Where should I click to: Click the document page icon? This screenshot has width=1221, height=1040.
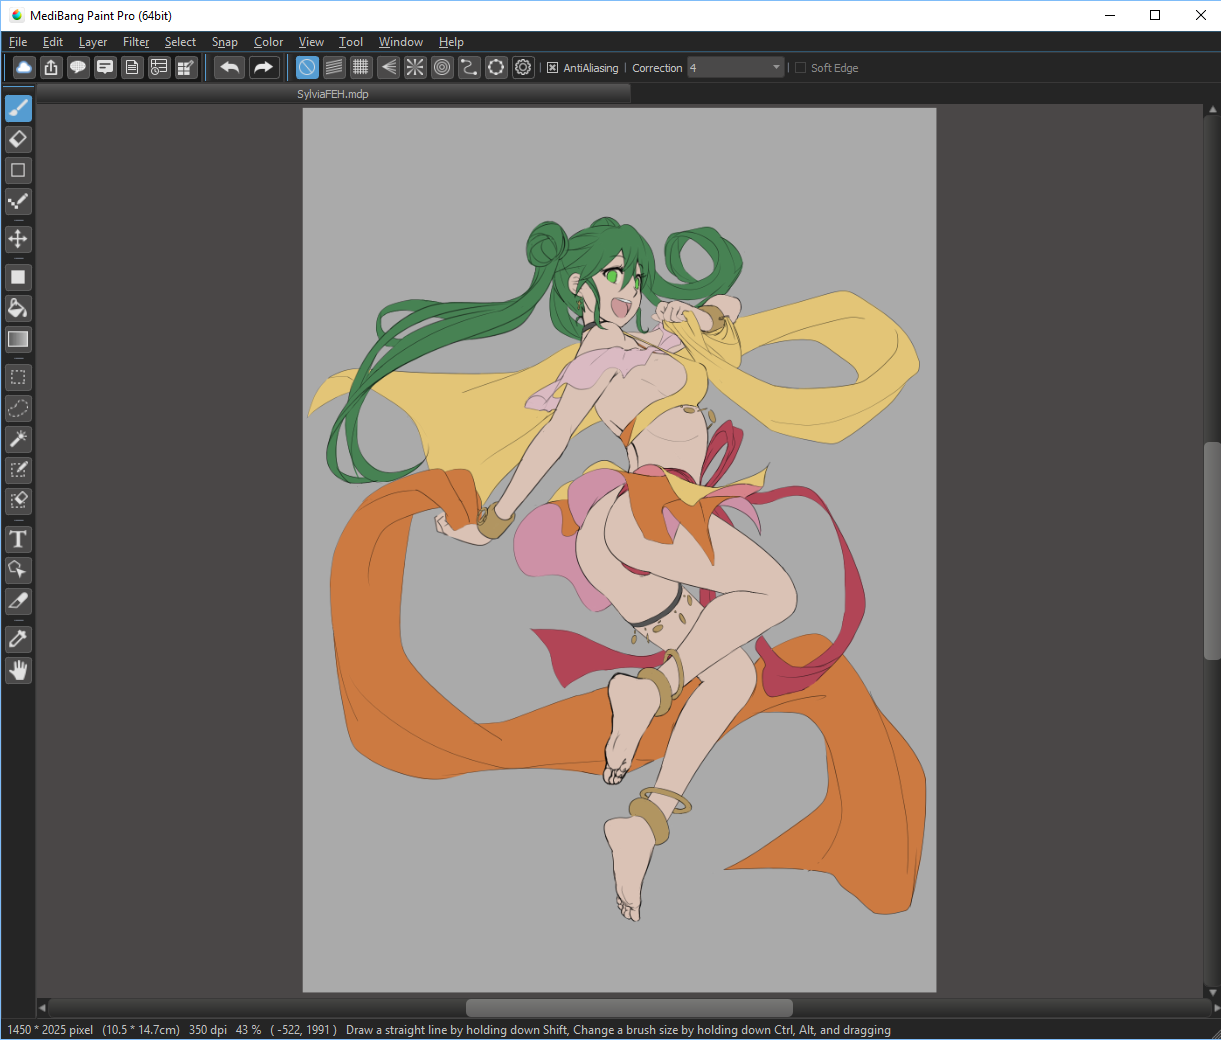tap(132, 67)
